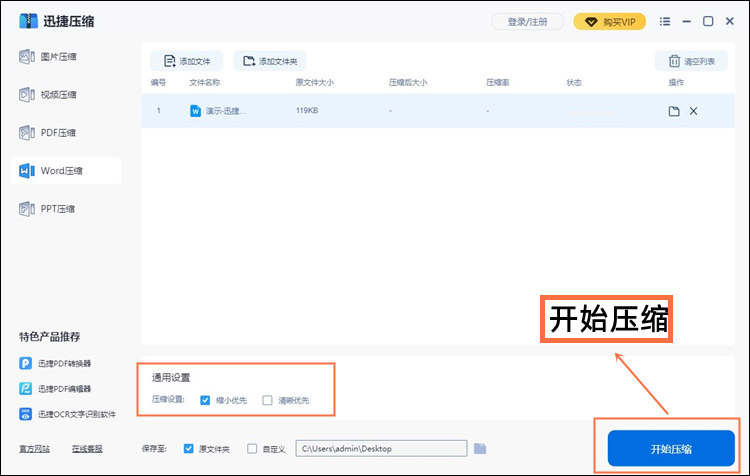Click the save path input field
The image size is (750, 476).
pos(381,449)
